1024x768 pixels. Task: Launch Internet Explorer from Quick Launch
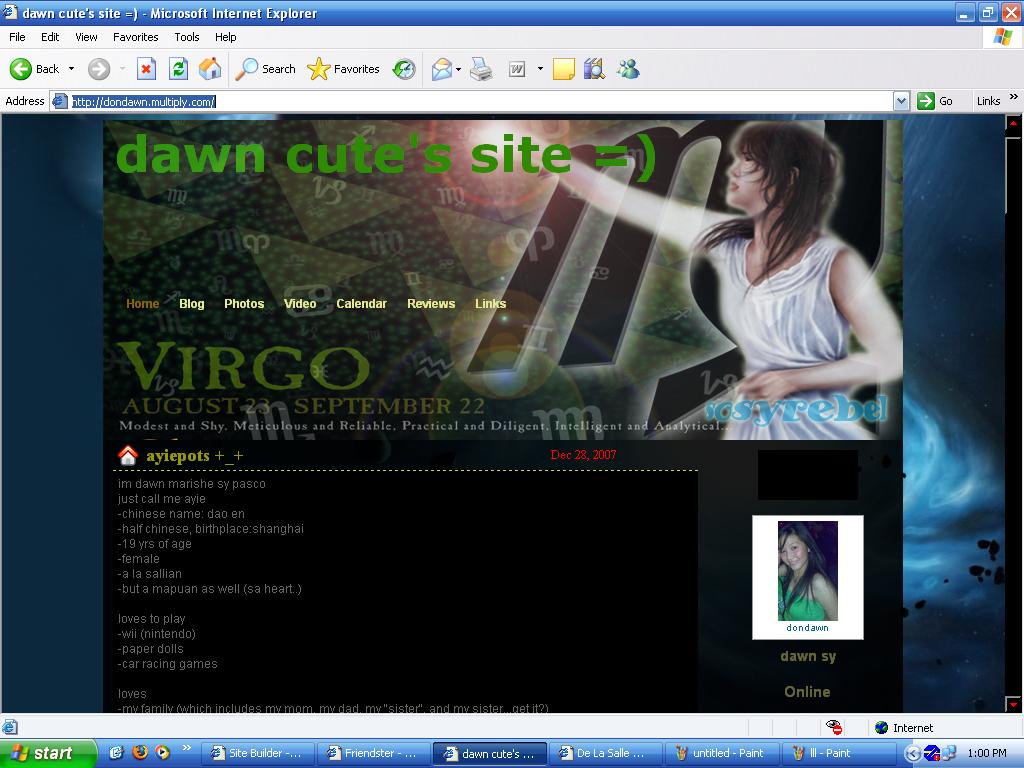pyautogui.click(x=116, y=752)
